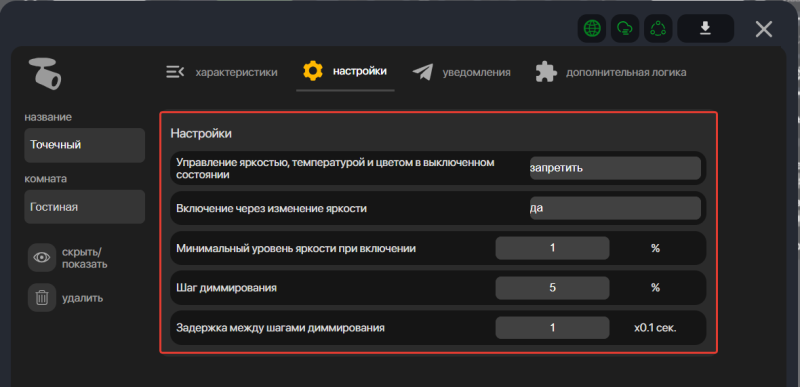This screenshot has height=387, width=800.
Task: Edit Задержка между шагами диммирования value
Action: click(x=552, y=328)
